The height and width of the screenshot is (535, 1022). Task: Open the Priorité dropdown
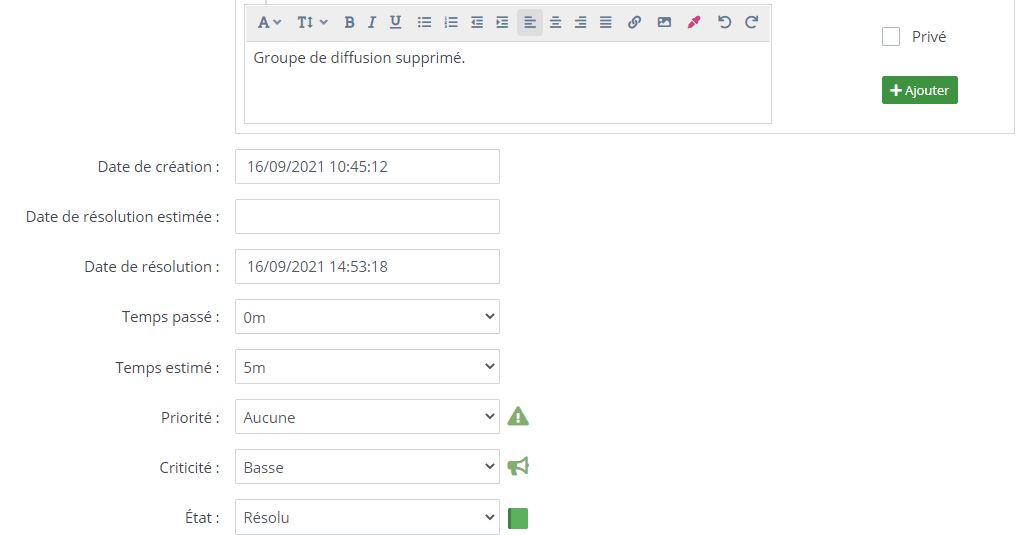tap(367, 417)
